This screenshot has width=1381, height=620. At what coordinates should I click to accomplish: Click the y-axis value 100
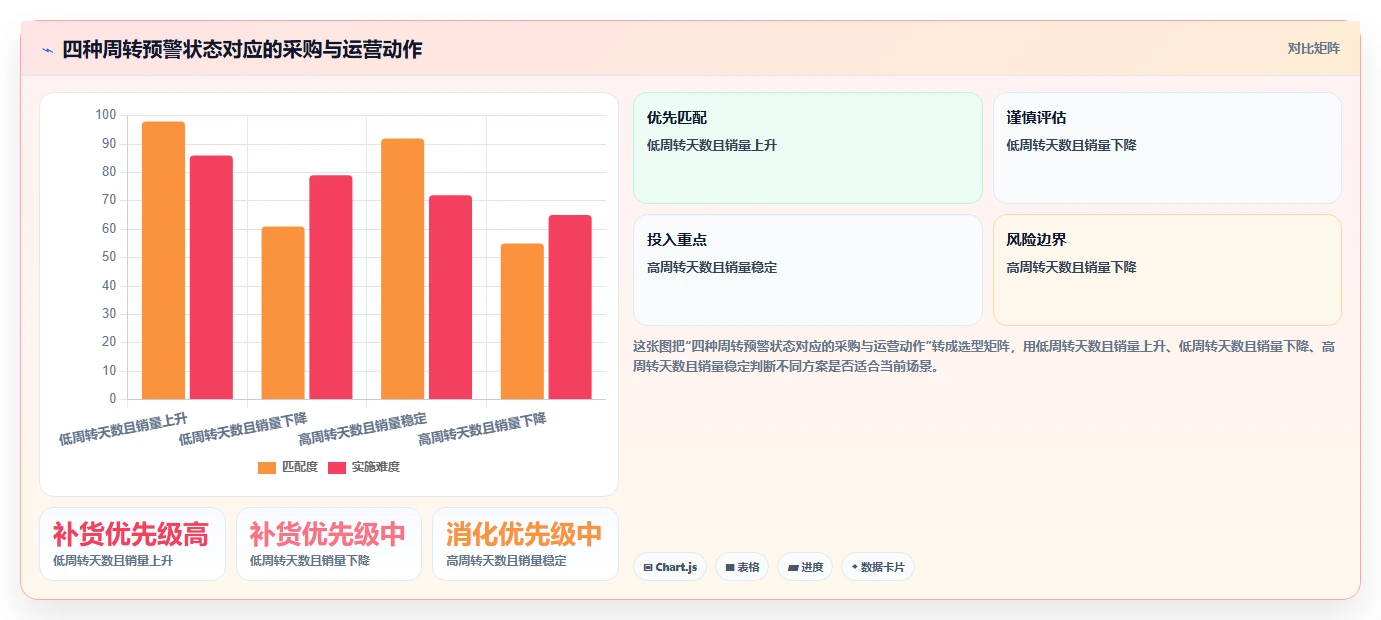pyautogui.click(x=106, y=115)
